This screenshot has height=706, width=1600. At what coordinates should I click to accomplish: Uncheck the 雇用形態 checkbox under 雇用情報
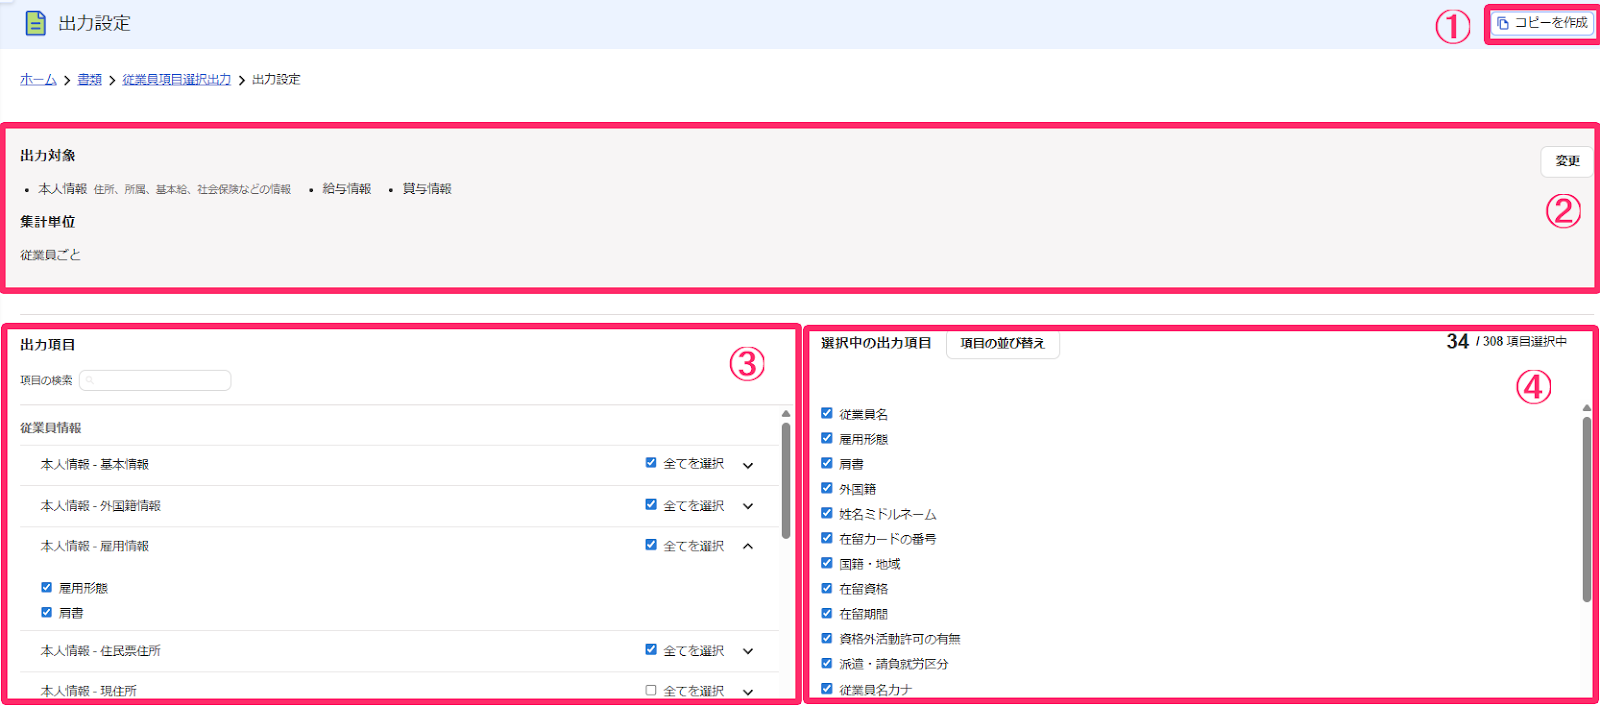point(46,587)
